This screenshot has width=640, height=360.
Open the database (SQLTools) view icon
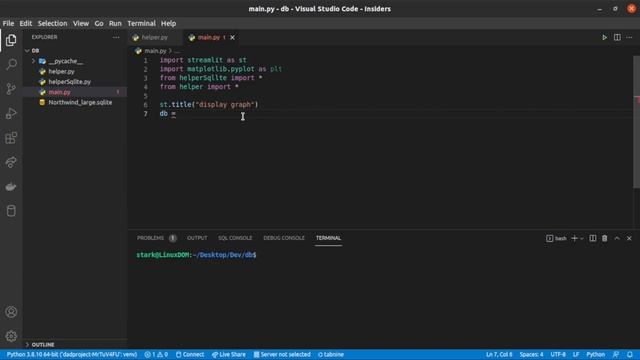click(x=11, y=211)
